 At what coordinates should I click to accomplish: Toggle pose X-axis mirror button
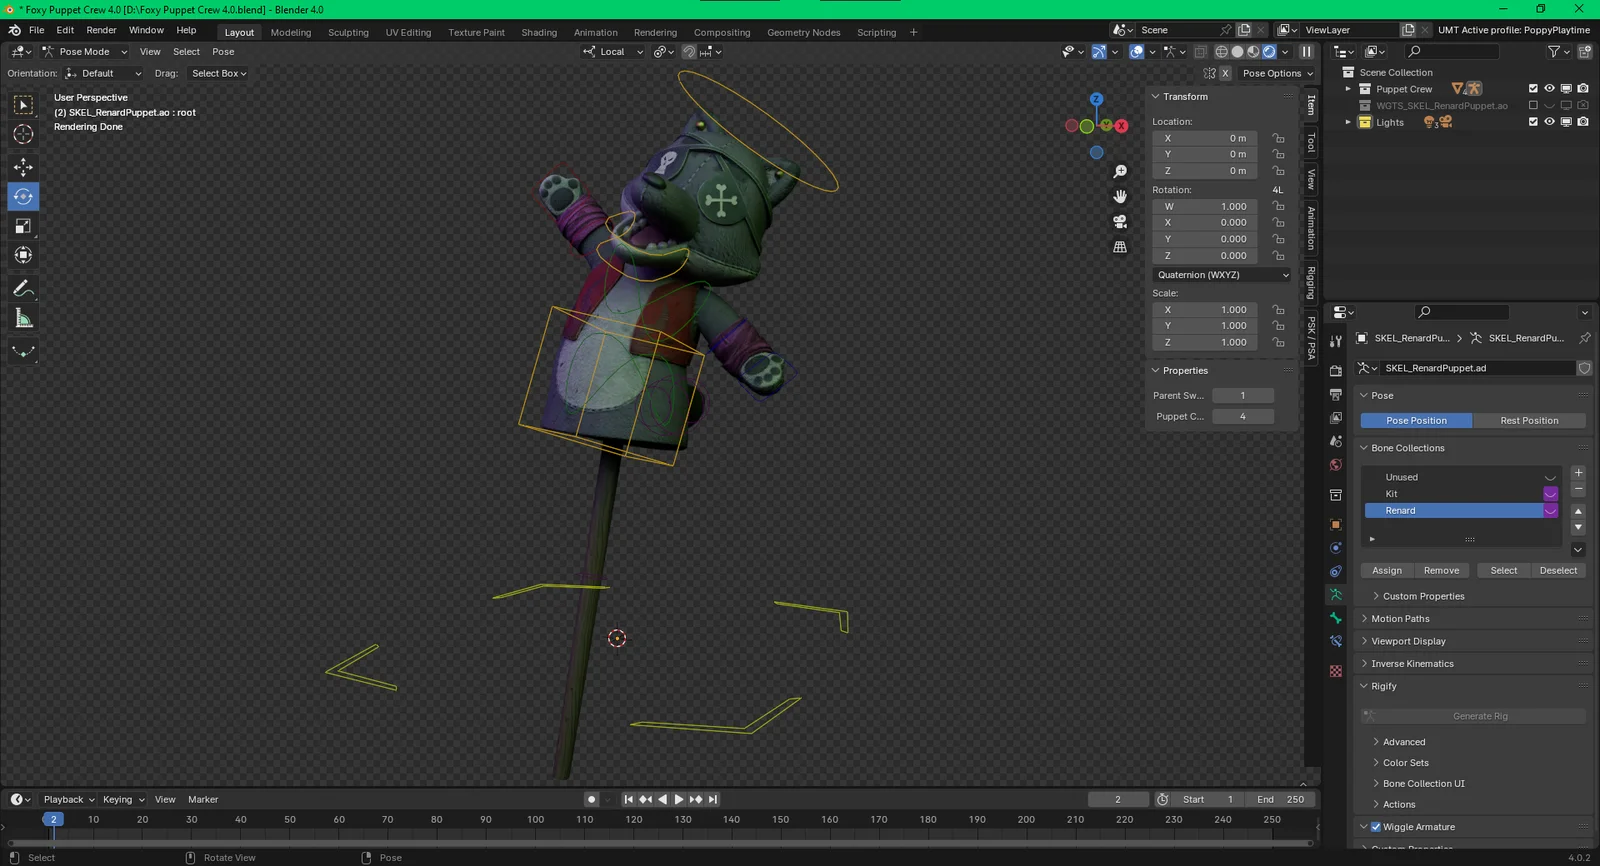[x=1225, y=73]
